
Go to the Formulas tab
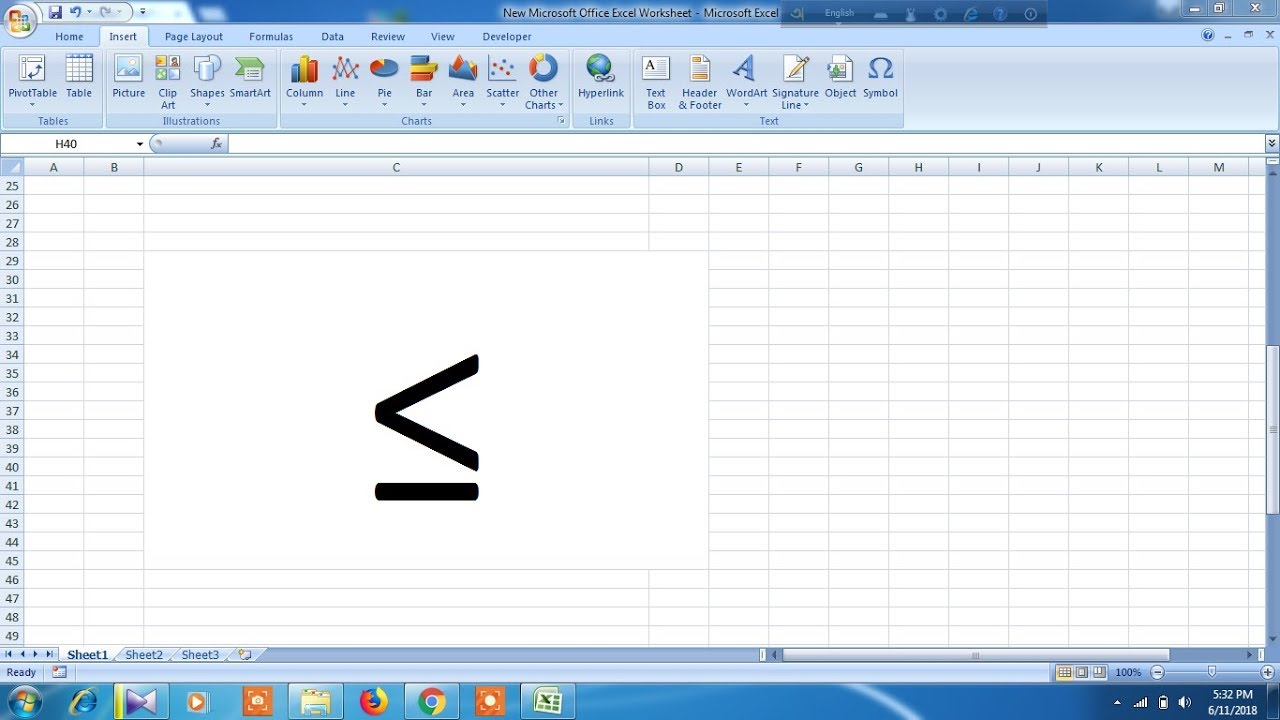(x=271, y=37)
